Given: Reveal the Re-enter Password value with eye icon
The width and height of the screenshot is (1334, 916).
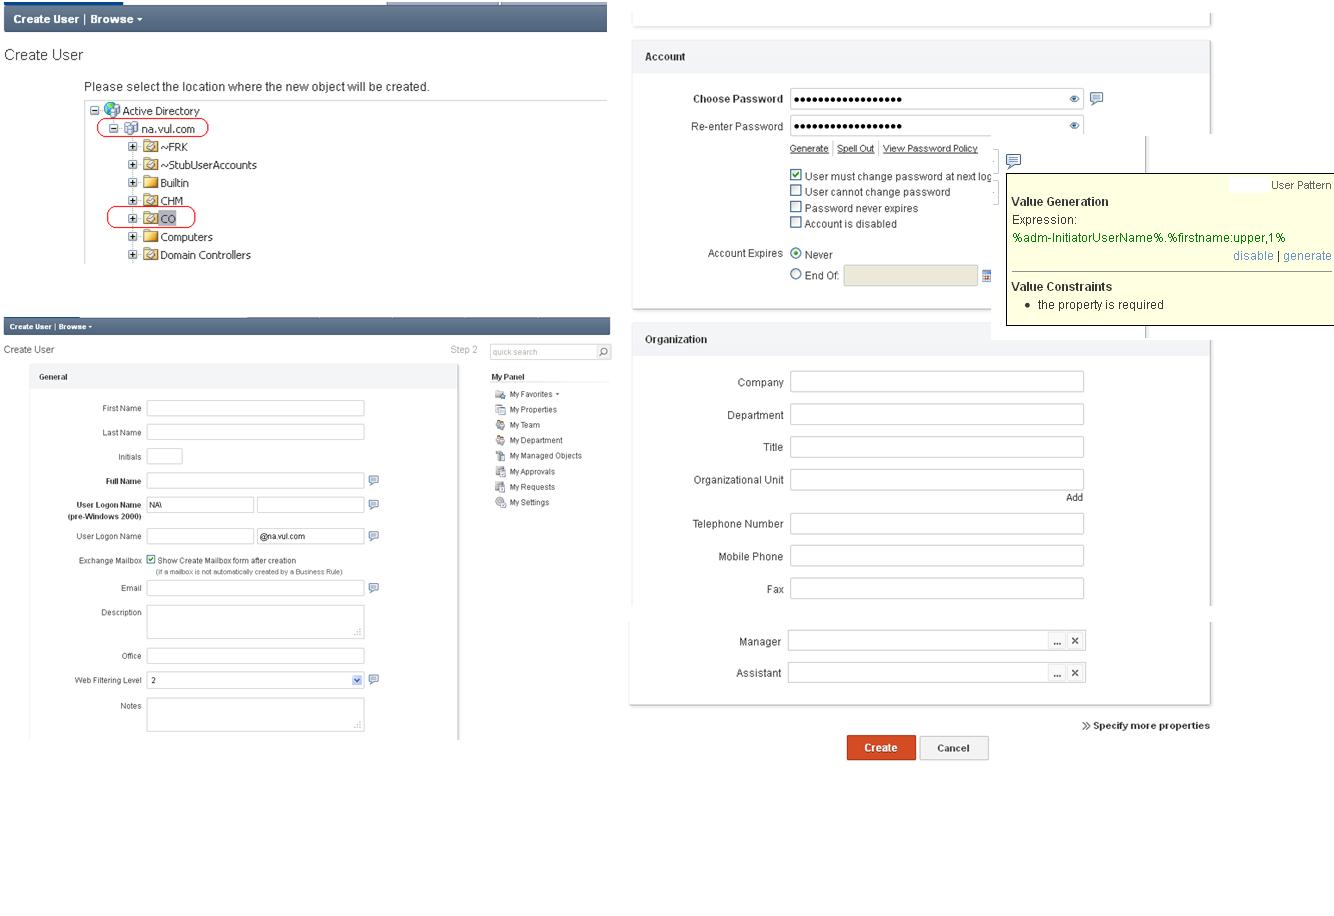Looking at the screenshot, I should coord(1075,126).
